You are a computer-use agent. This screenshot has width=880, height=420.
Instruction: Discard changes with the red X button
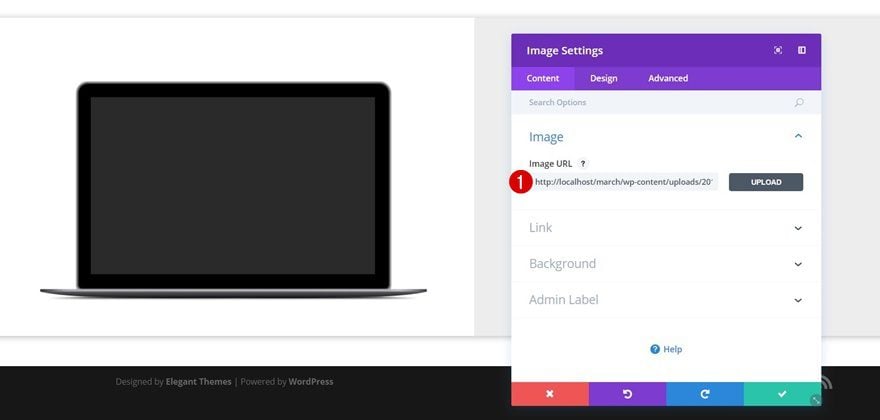tap(550, 394)
